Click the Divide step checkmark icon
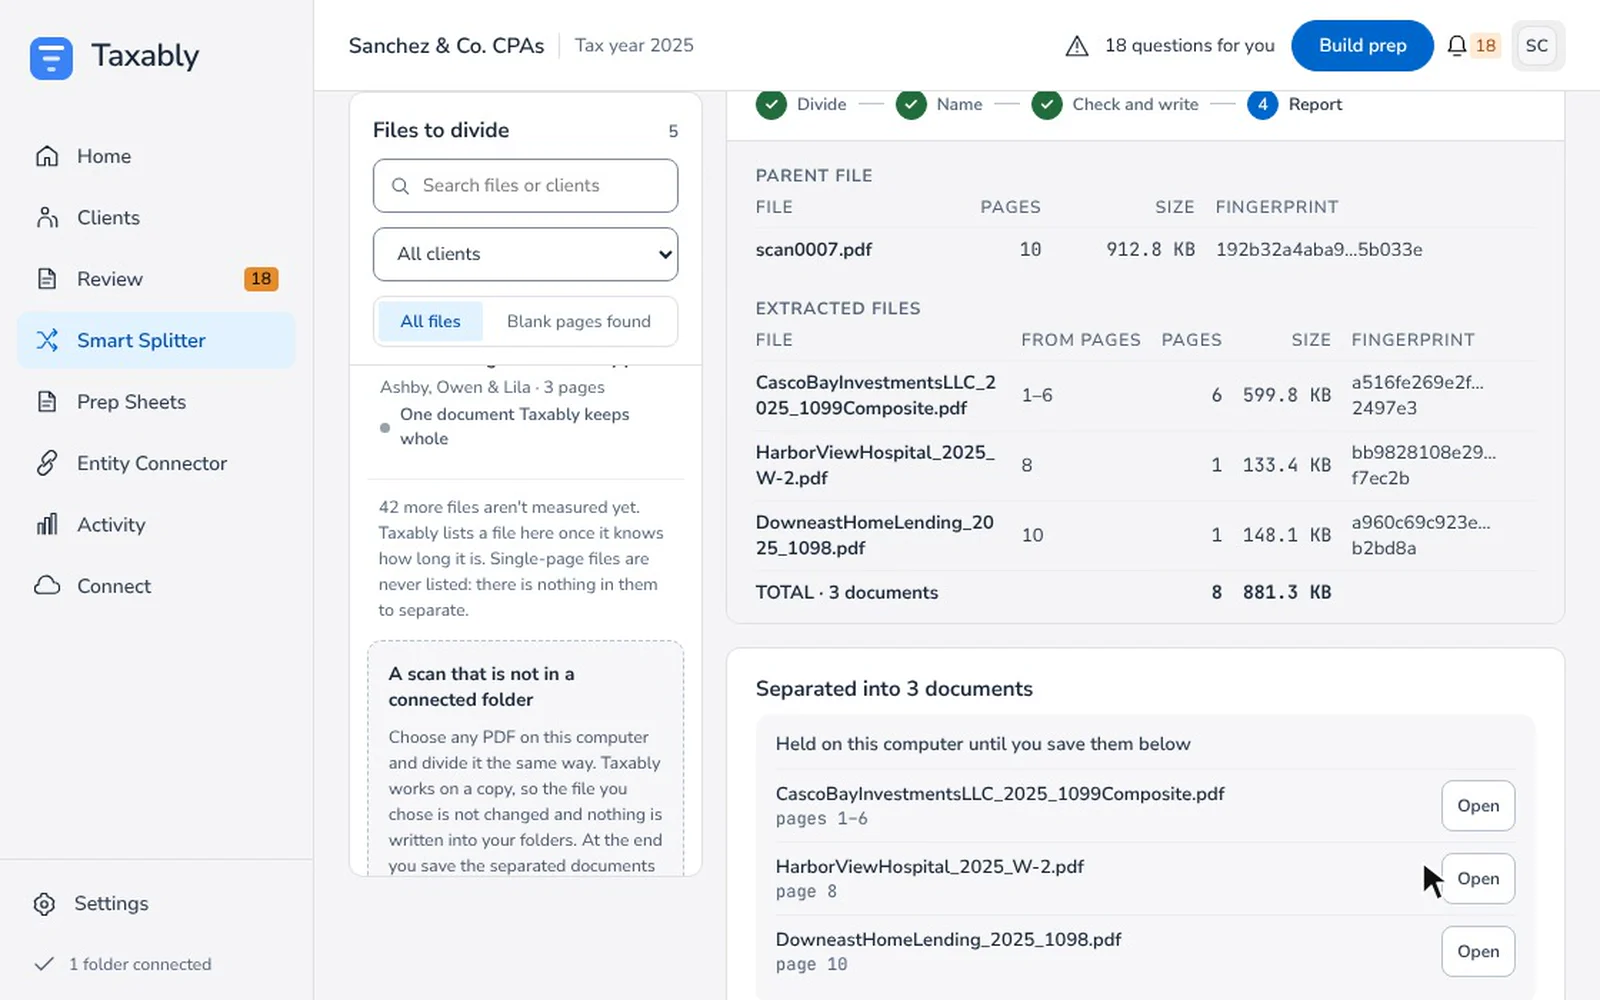This screenshot has width=1600, height=1000. pyautogui.click(x=771, y=104)
